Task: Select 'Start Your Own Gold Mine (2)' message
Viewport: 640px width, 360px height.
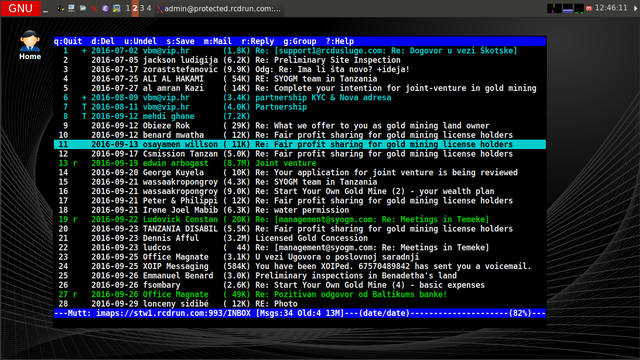Action: click(x=300, y=191)
